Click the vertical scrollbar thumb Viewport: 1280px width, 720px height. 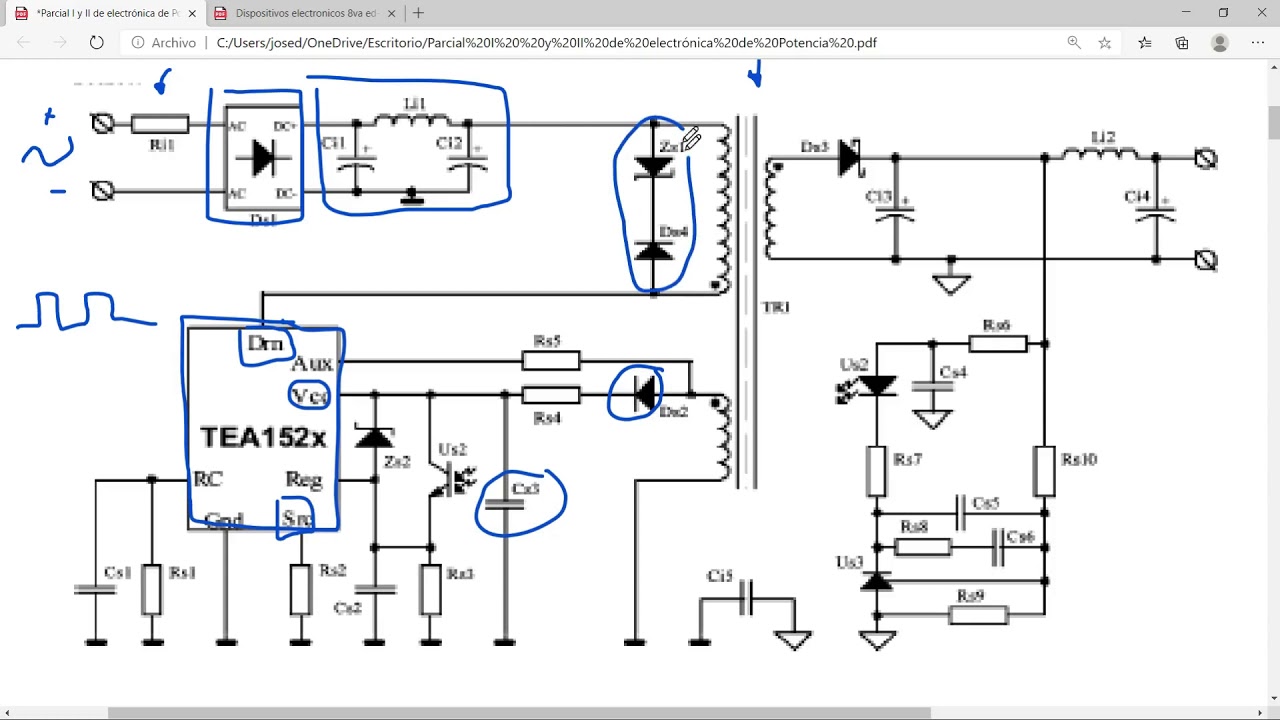pyautogui.click(x=1274, y=122)
